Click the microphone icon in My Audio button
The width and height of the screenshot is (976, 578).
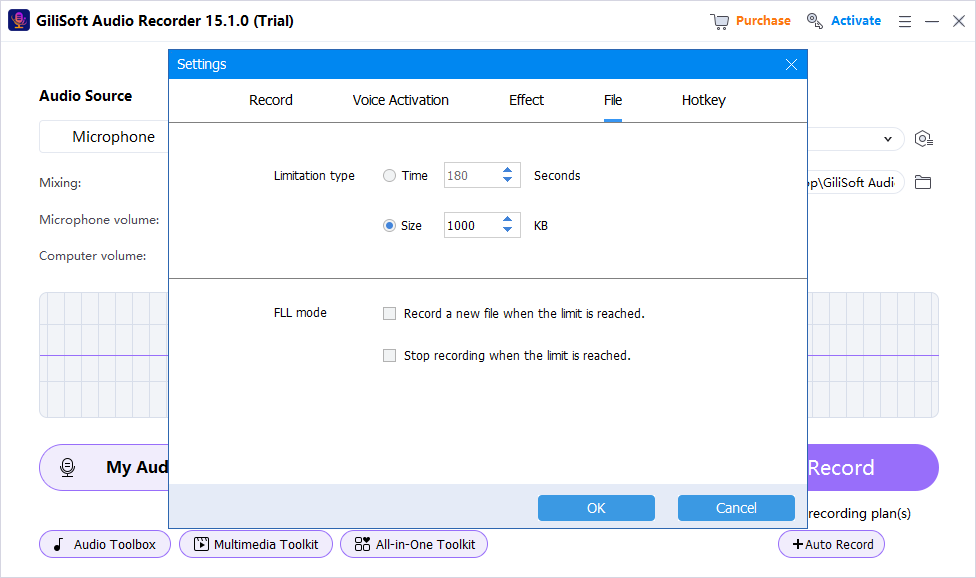click(67, 467)
